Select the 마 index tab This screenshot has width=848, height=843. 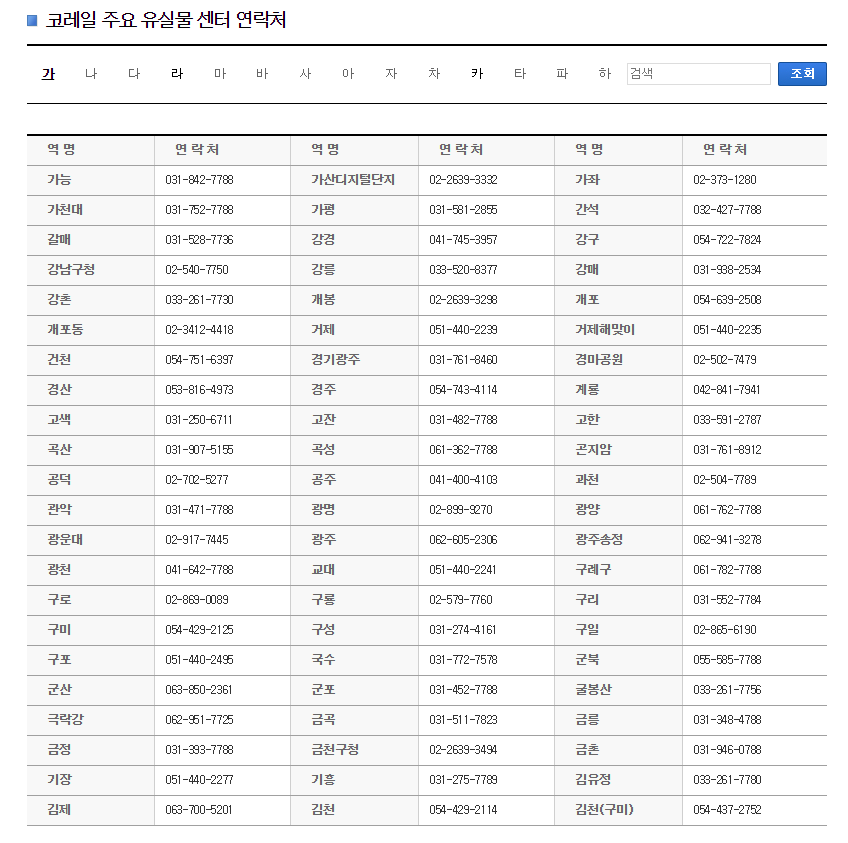[x=219, y=73]
